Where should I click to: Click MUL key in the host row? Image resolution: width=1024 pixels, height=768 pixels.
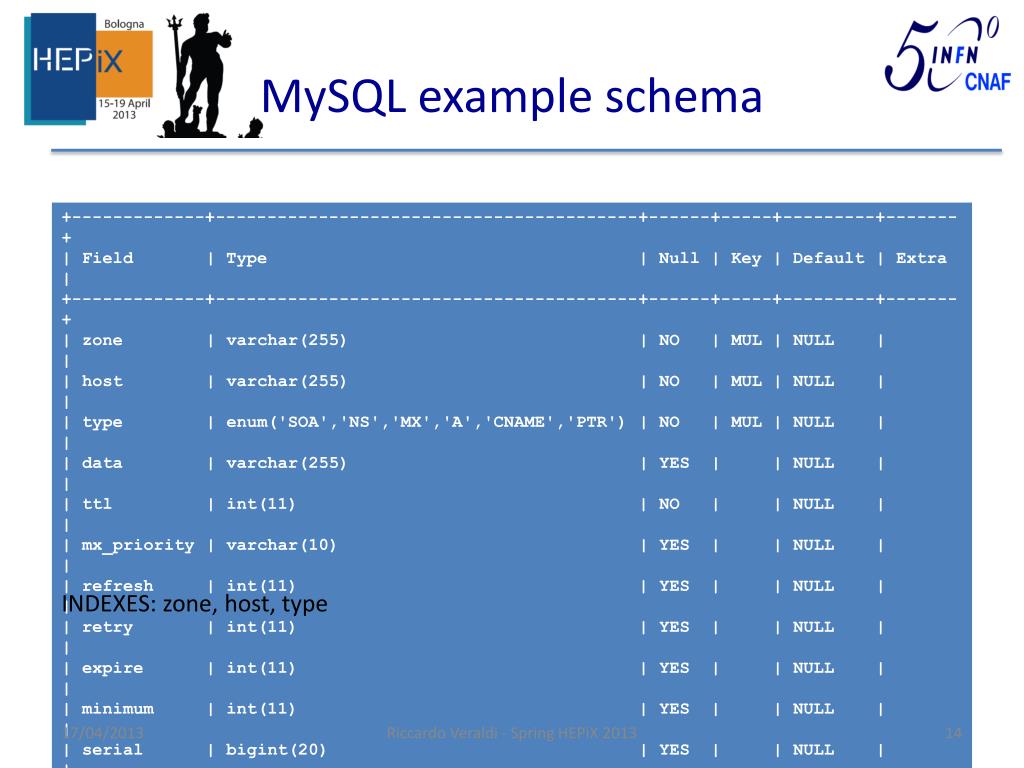click(x=746, y=381)
